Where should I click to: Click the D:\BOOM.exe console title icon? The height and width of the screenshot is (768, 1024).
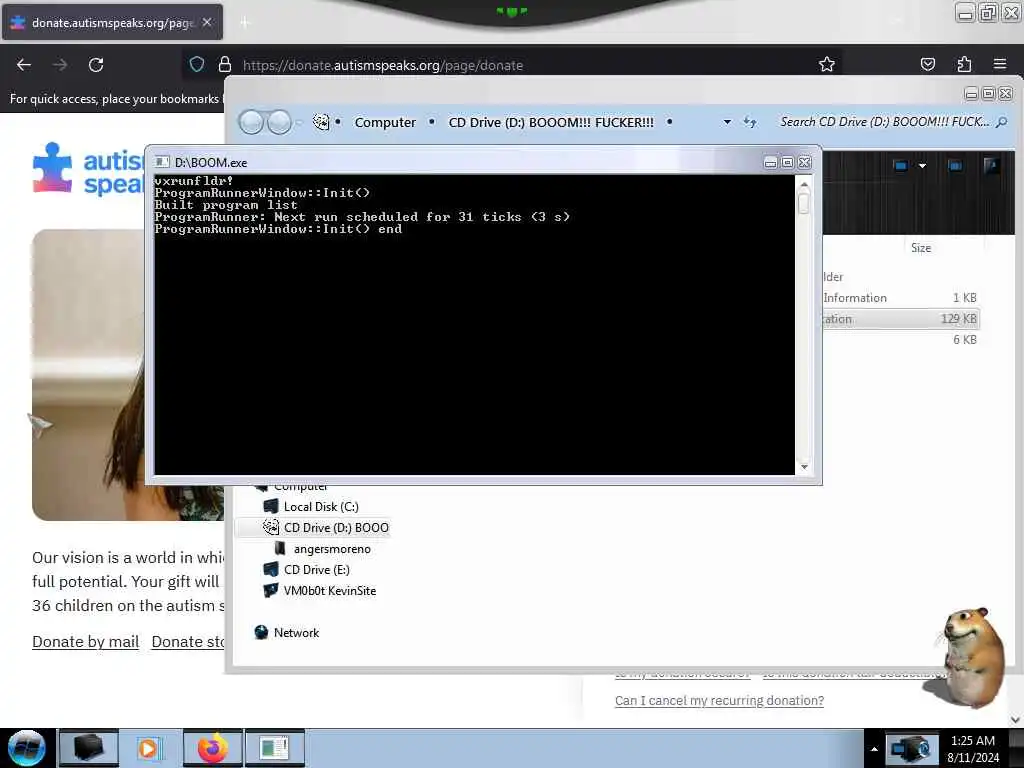click(162, 162)
